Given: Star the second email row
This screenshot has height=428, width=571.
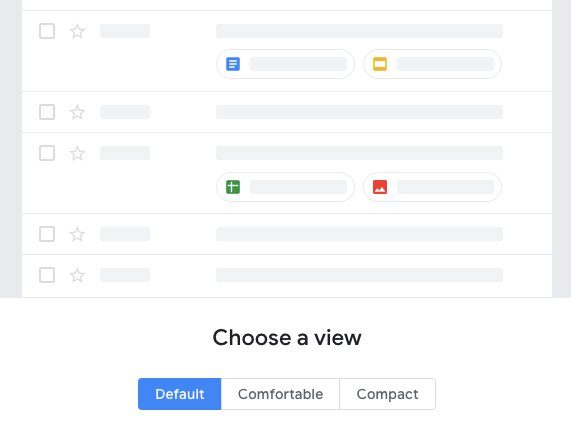Looking at the screenshot, I should [77, 112].
